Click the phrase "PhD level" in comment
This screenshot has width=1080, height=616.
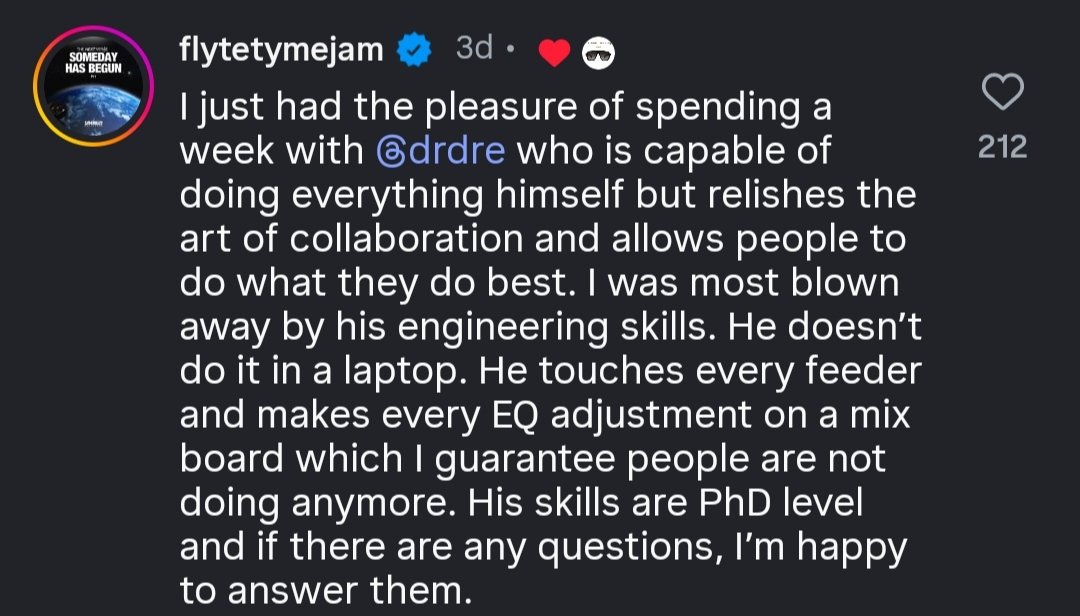pos(778,503)
